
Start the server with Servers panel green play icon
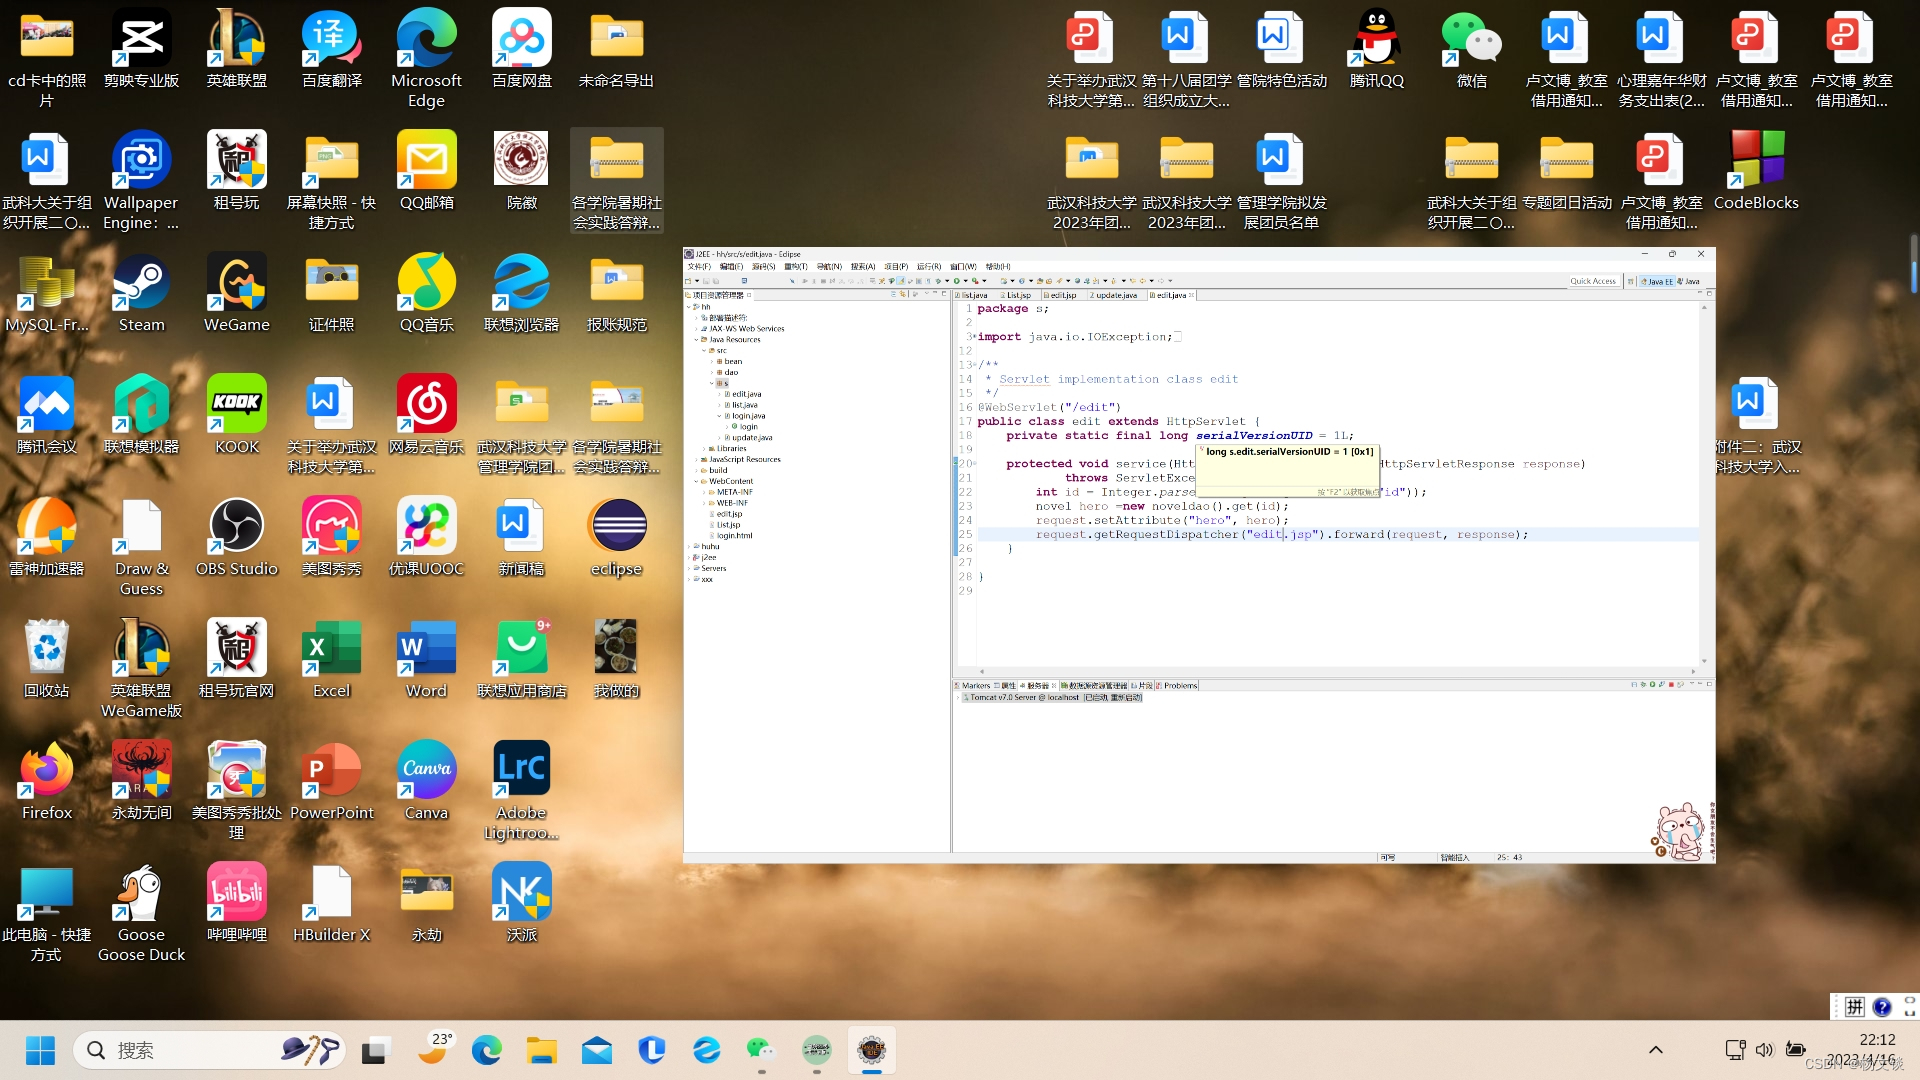[x=1653, y=685]
